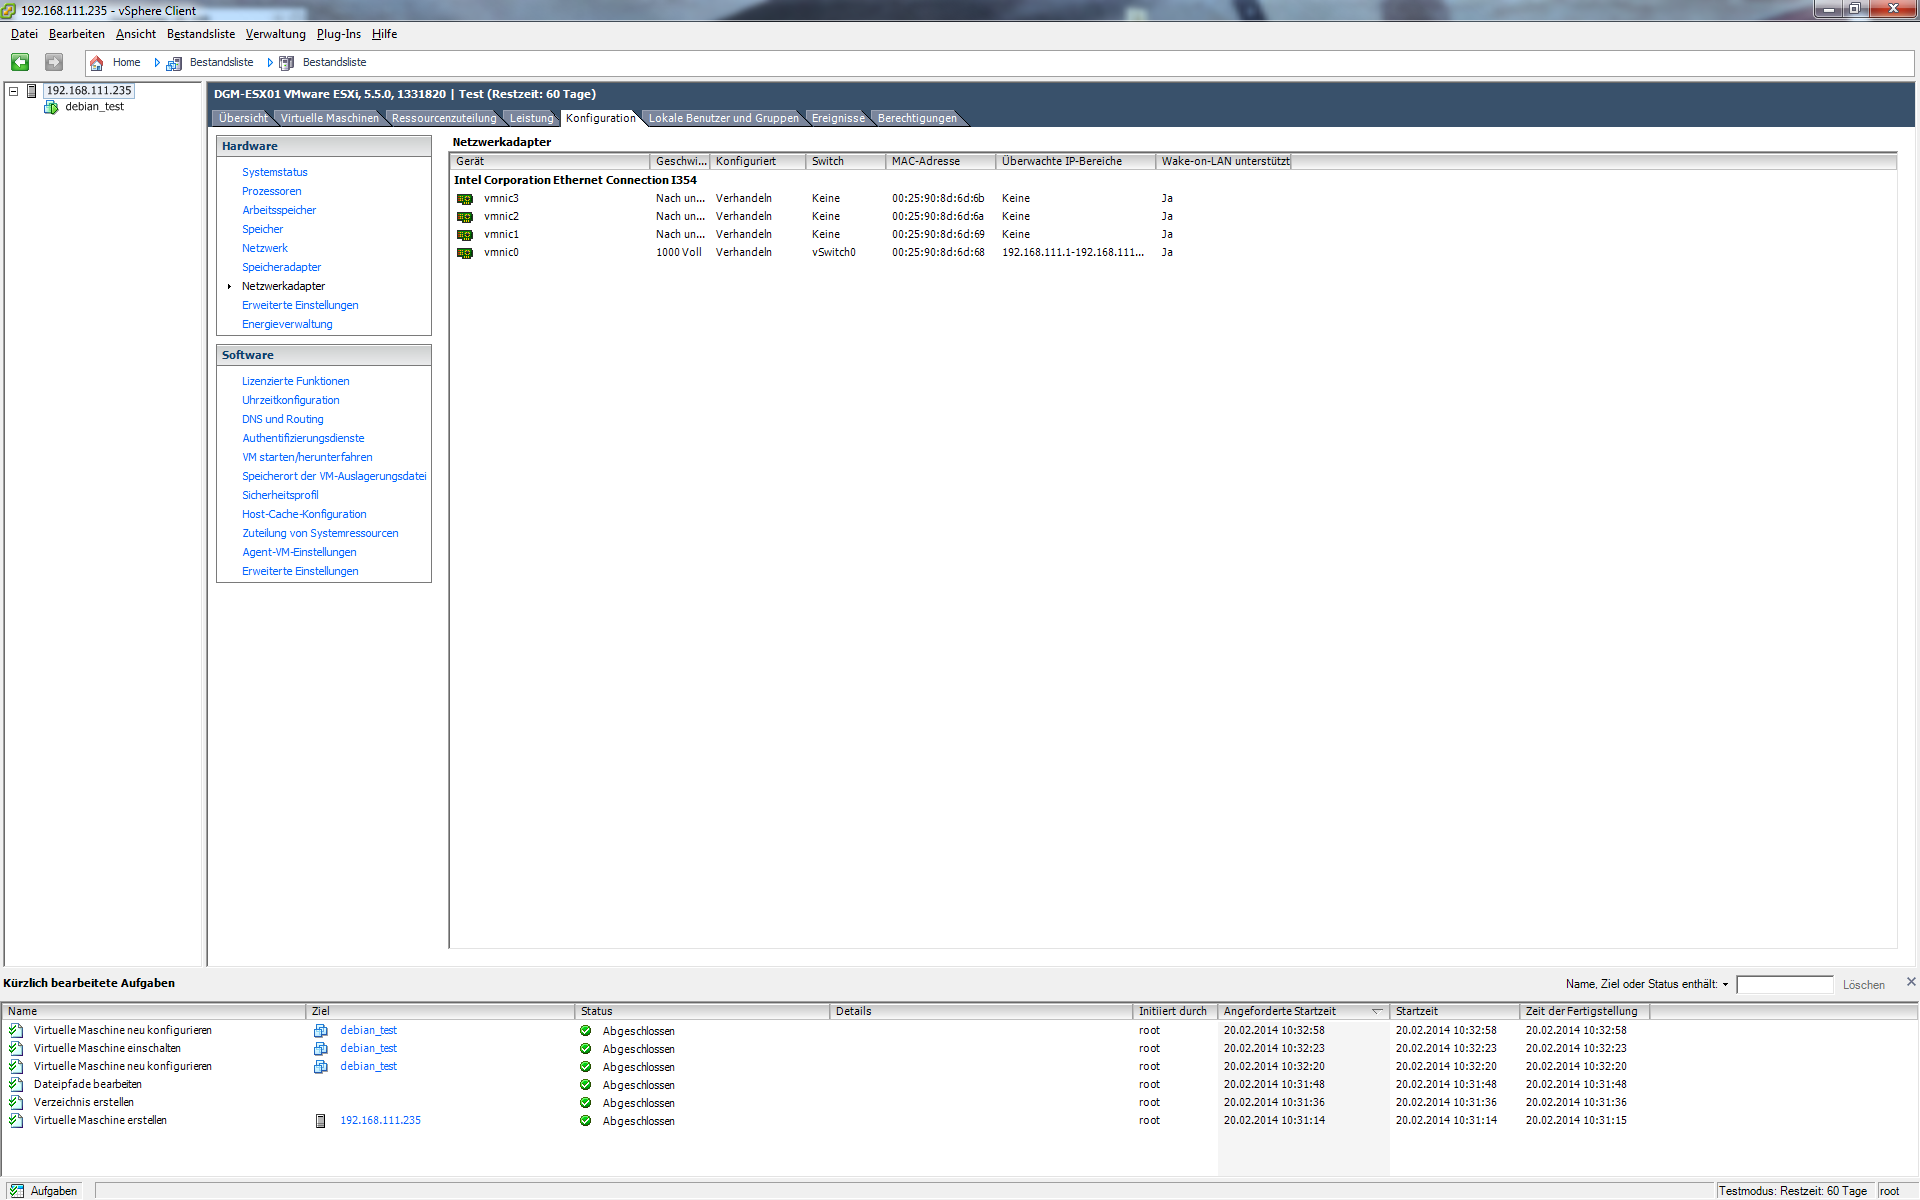This screenshot has width=1920, height=1200.
Task: Click debian_test VM icon in first task row
Action: point(321,1031)
